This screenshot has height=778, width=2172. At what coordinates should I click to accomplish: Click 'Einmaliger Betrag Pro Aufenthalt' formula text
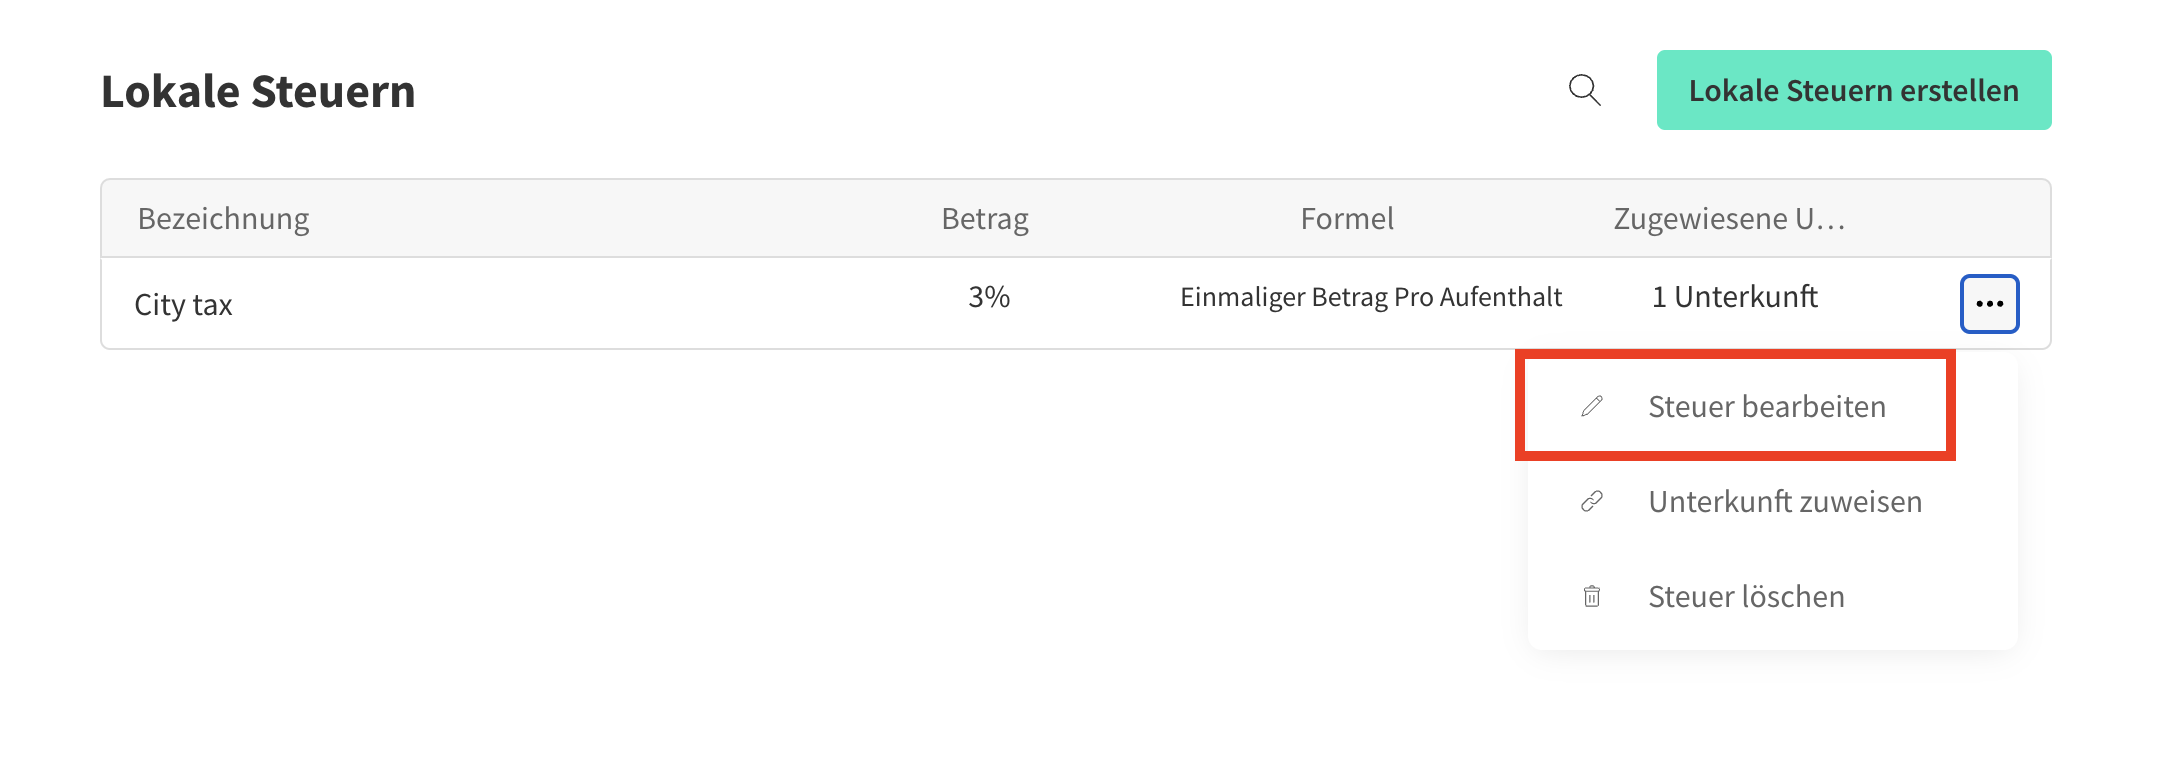(x=1370, y=297)
